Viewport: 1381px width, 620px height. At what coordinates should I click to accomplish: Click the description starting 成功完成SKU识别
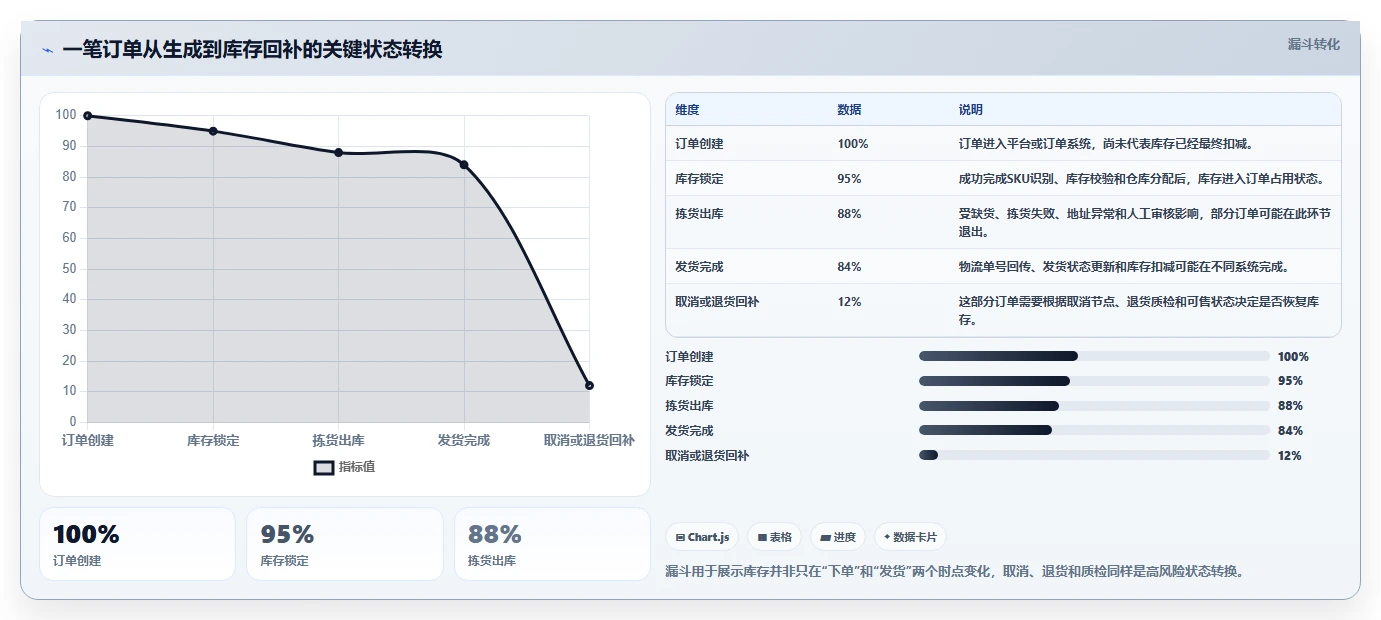pos(1142,179)
